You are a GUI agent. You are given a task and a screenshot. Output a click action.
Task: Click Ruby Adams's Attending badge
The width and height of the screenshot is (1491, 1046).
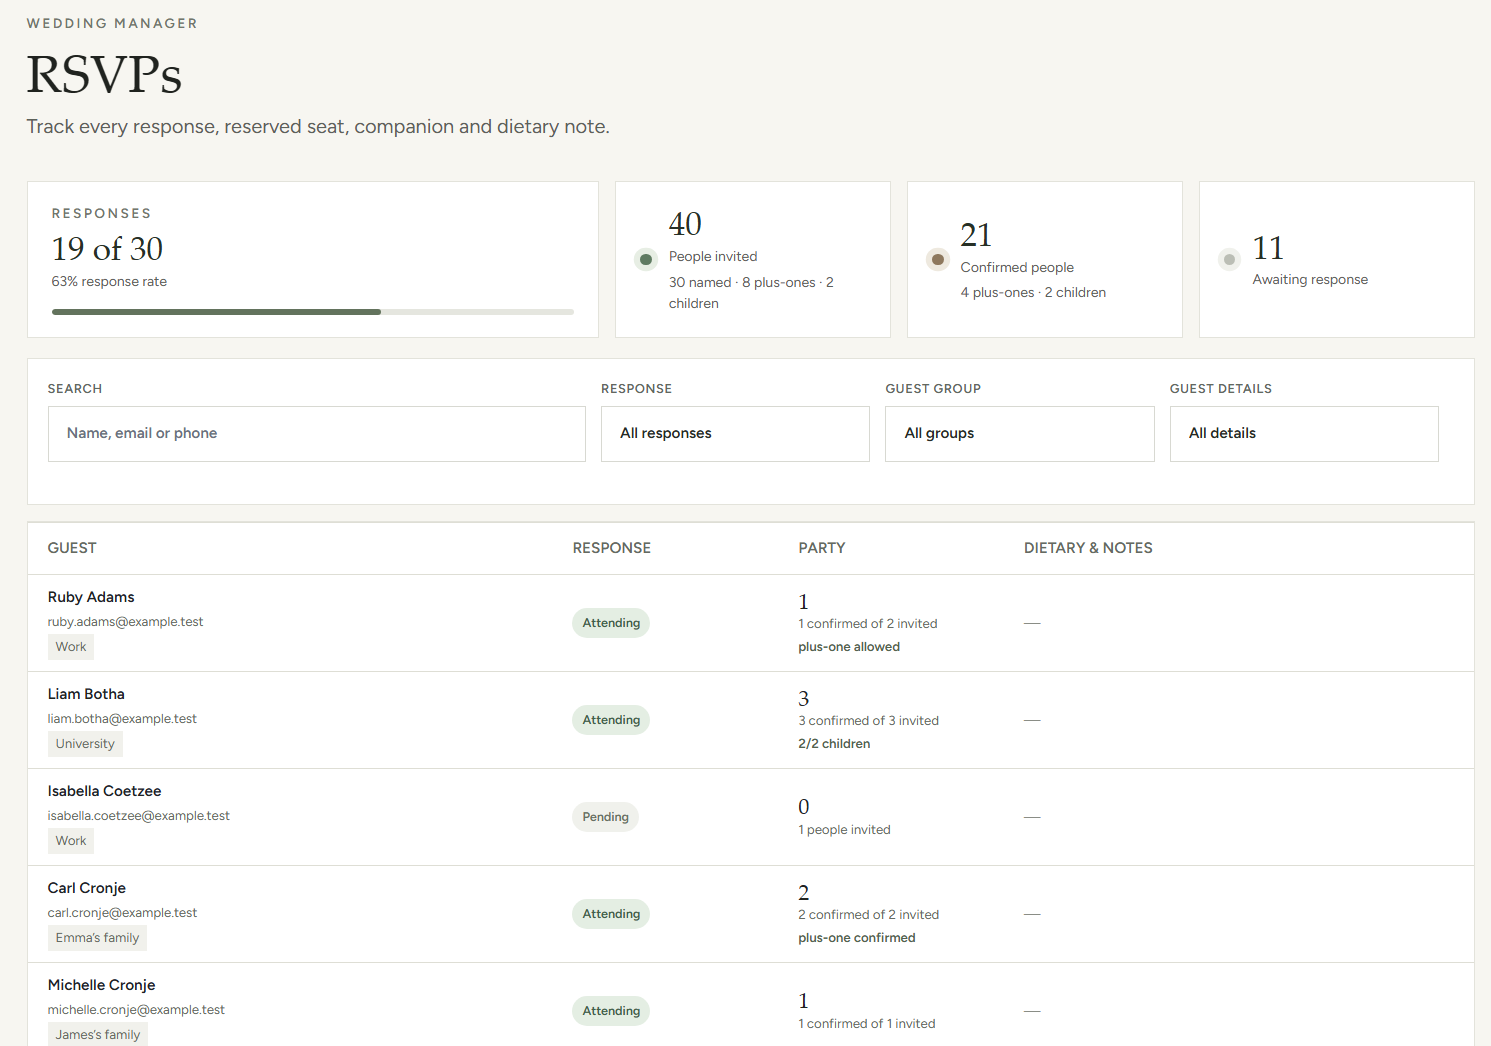pos(611,623)
